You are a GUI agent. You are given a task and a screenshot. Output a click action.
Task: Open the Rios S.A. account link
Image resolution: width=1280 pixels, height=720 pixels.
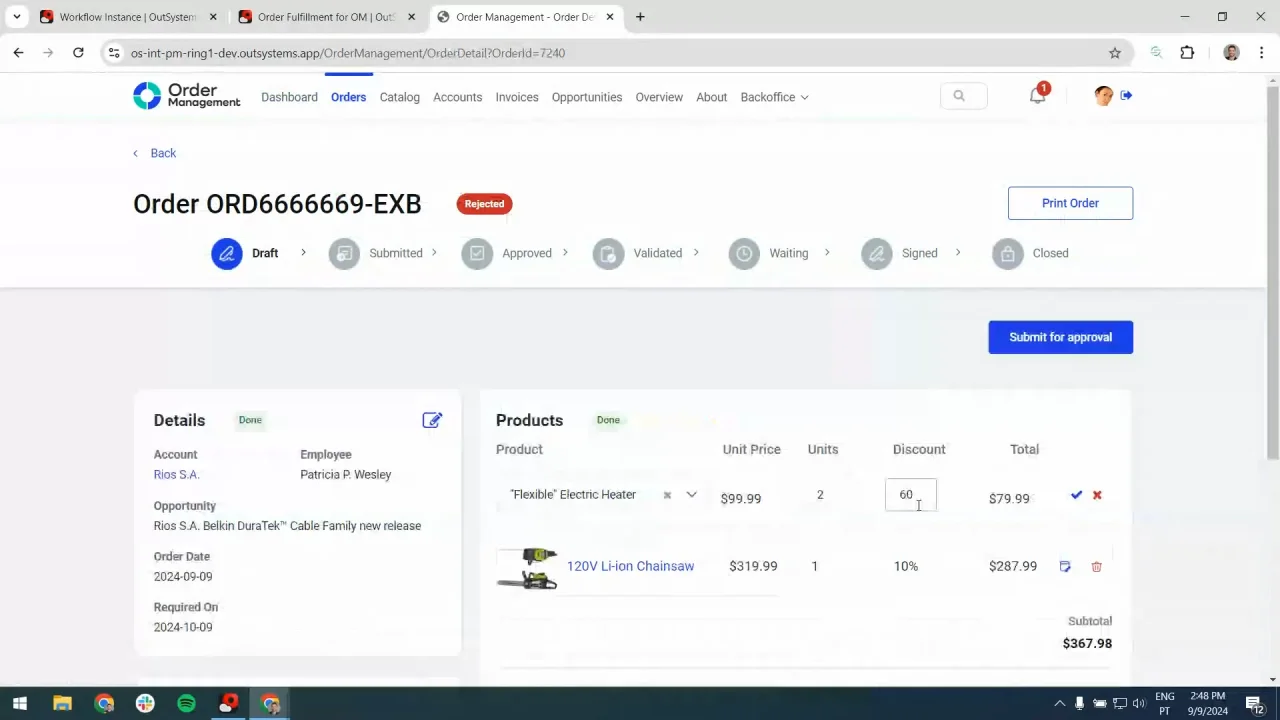(x=176, y=475)
